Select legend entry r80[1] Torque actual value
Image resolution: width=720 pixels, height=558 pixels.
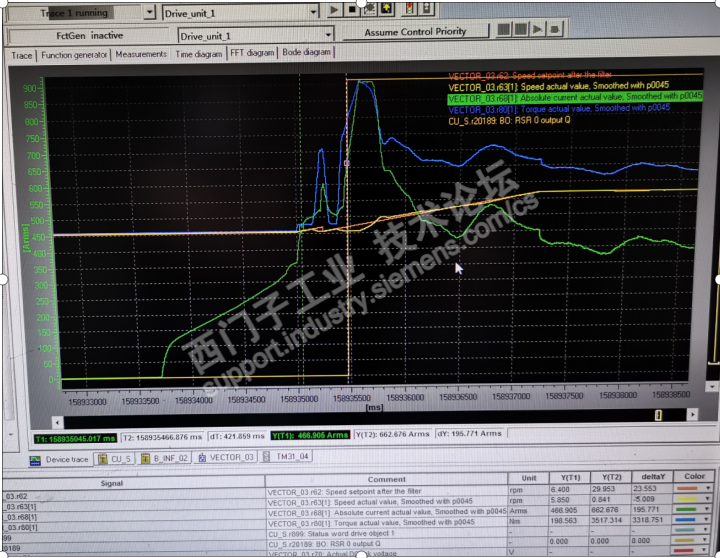pos(559,109)
